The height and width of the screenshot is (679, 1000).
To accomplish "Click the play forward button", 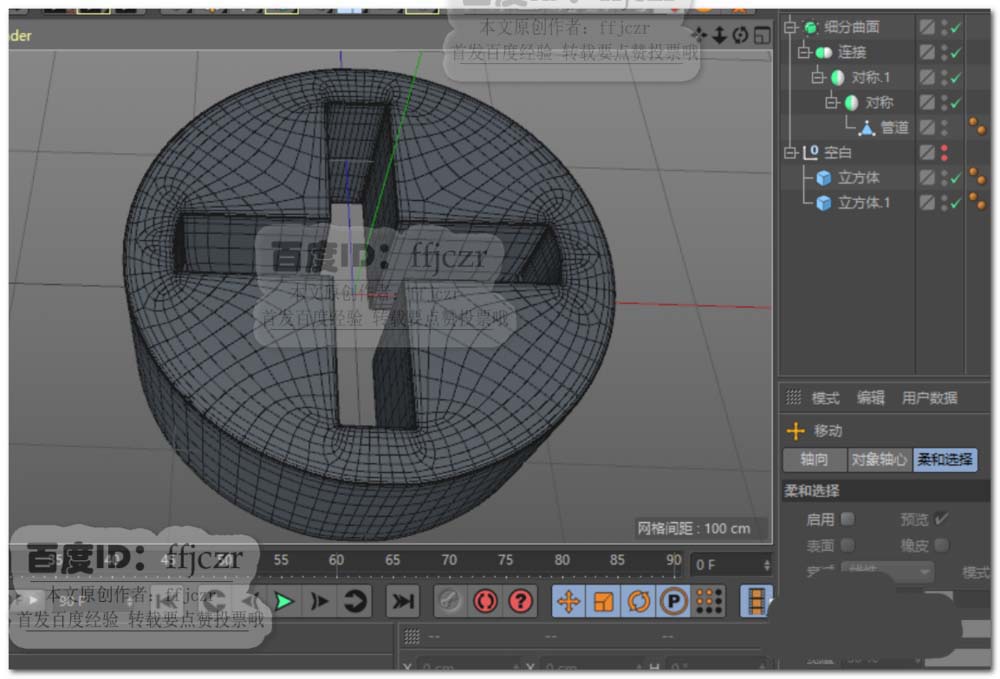I will 284,601.
